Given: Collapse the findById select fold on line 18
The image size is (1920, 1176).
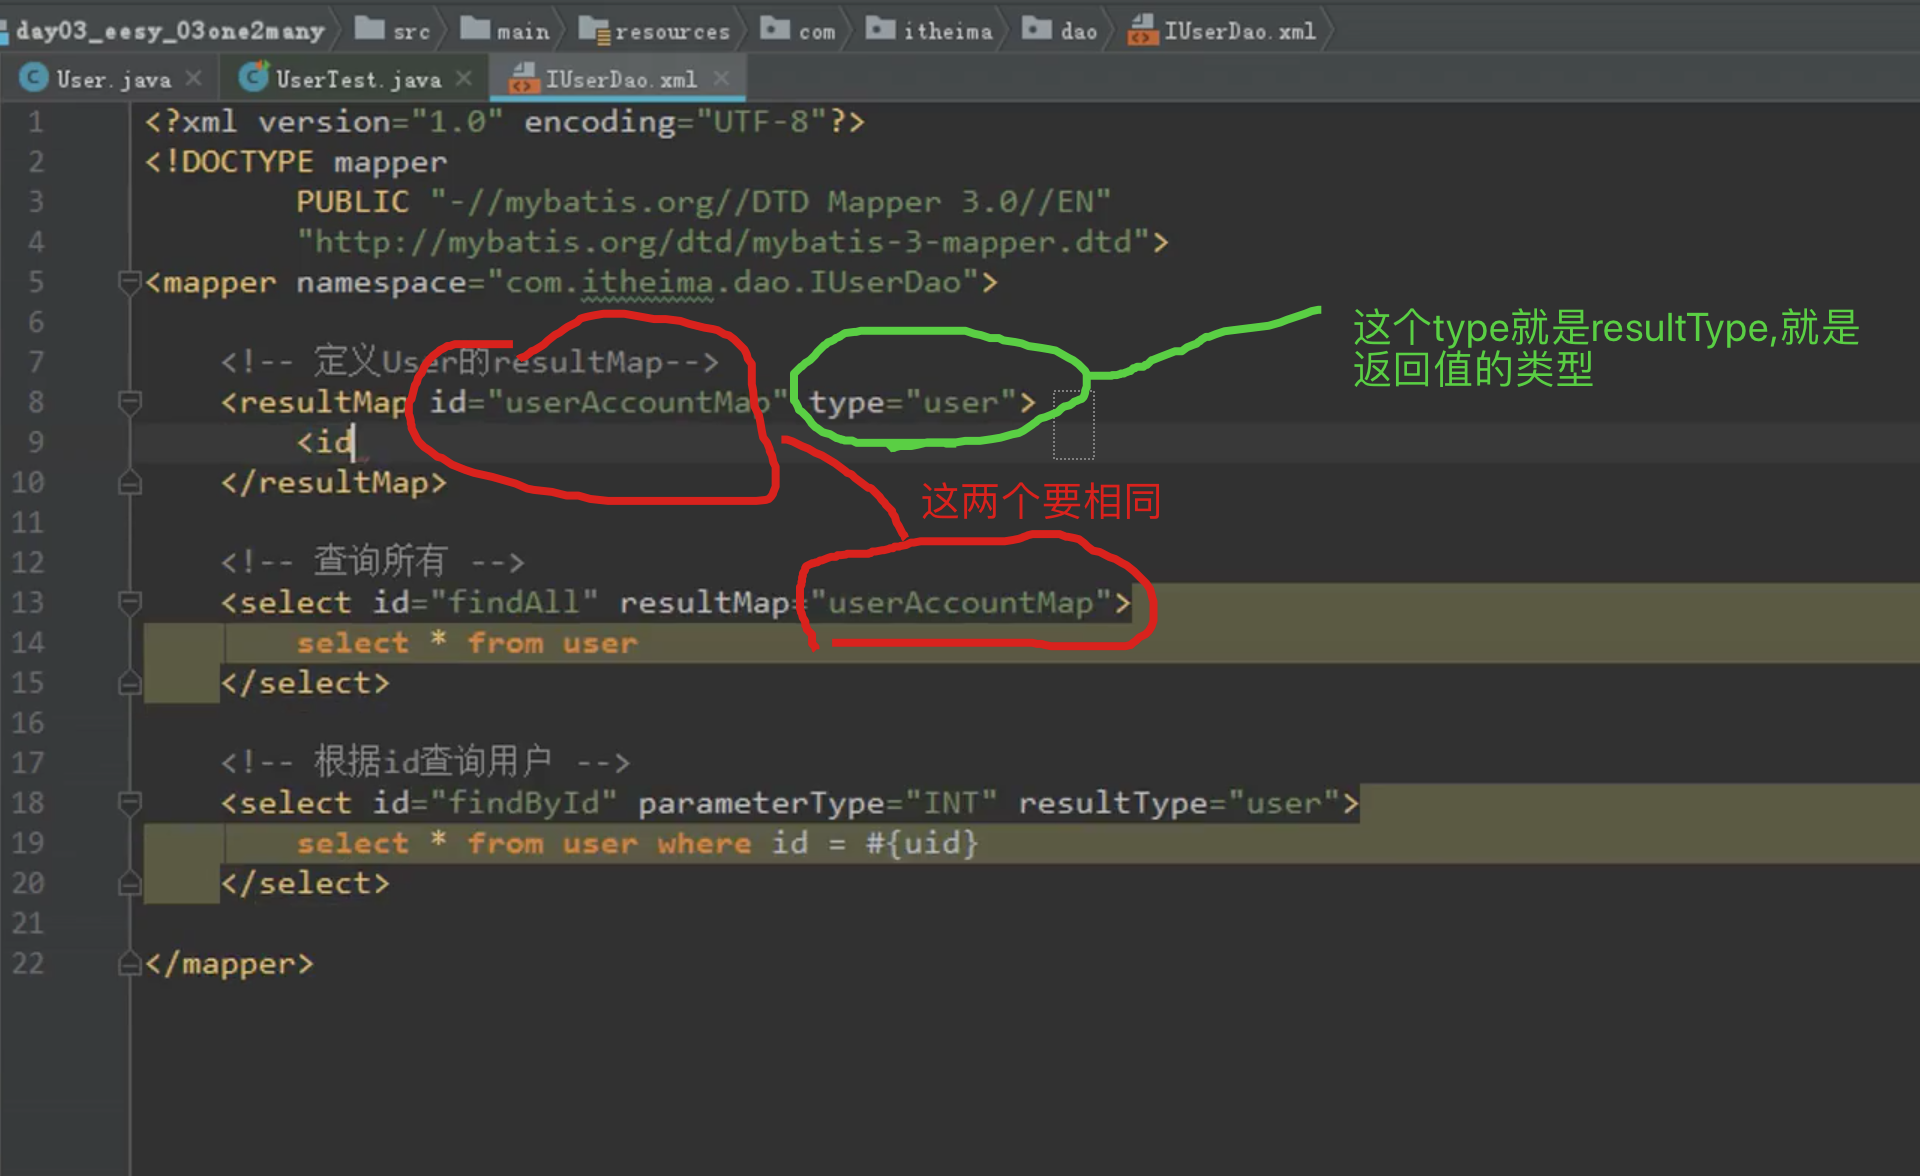Looking at the screenshot, I should pyautogui.click(x=129, y=803).
